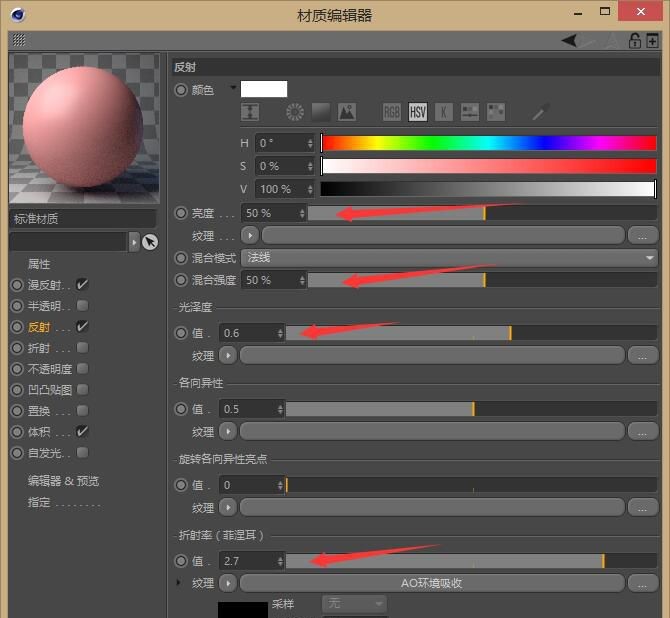Click the material picker arrow icon
The width and height of the screenshot is (670, 618).
click(x=150, y=242)
